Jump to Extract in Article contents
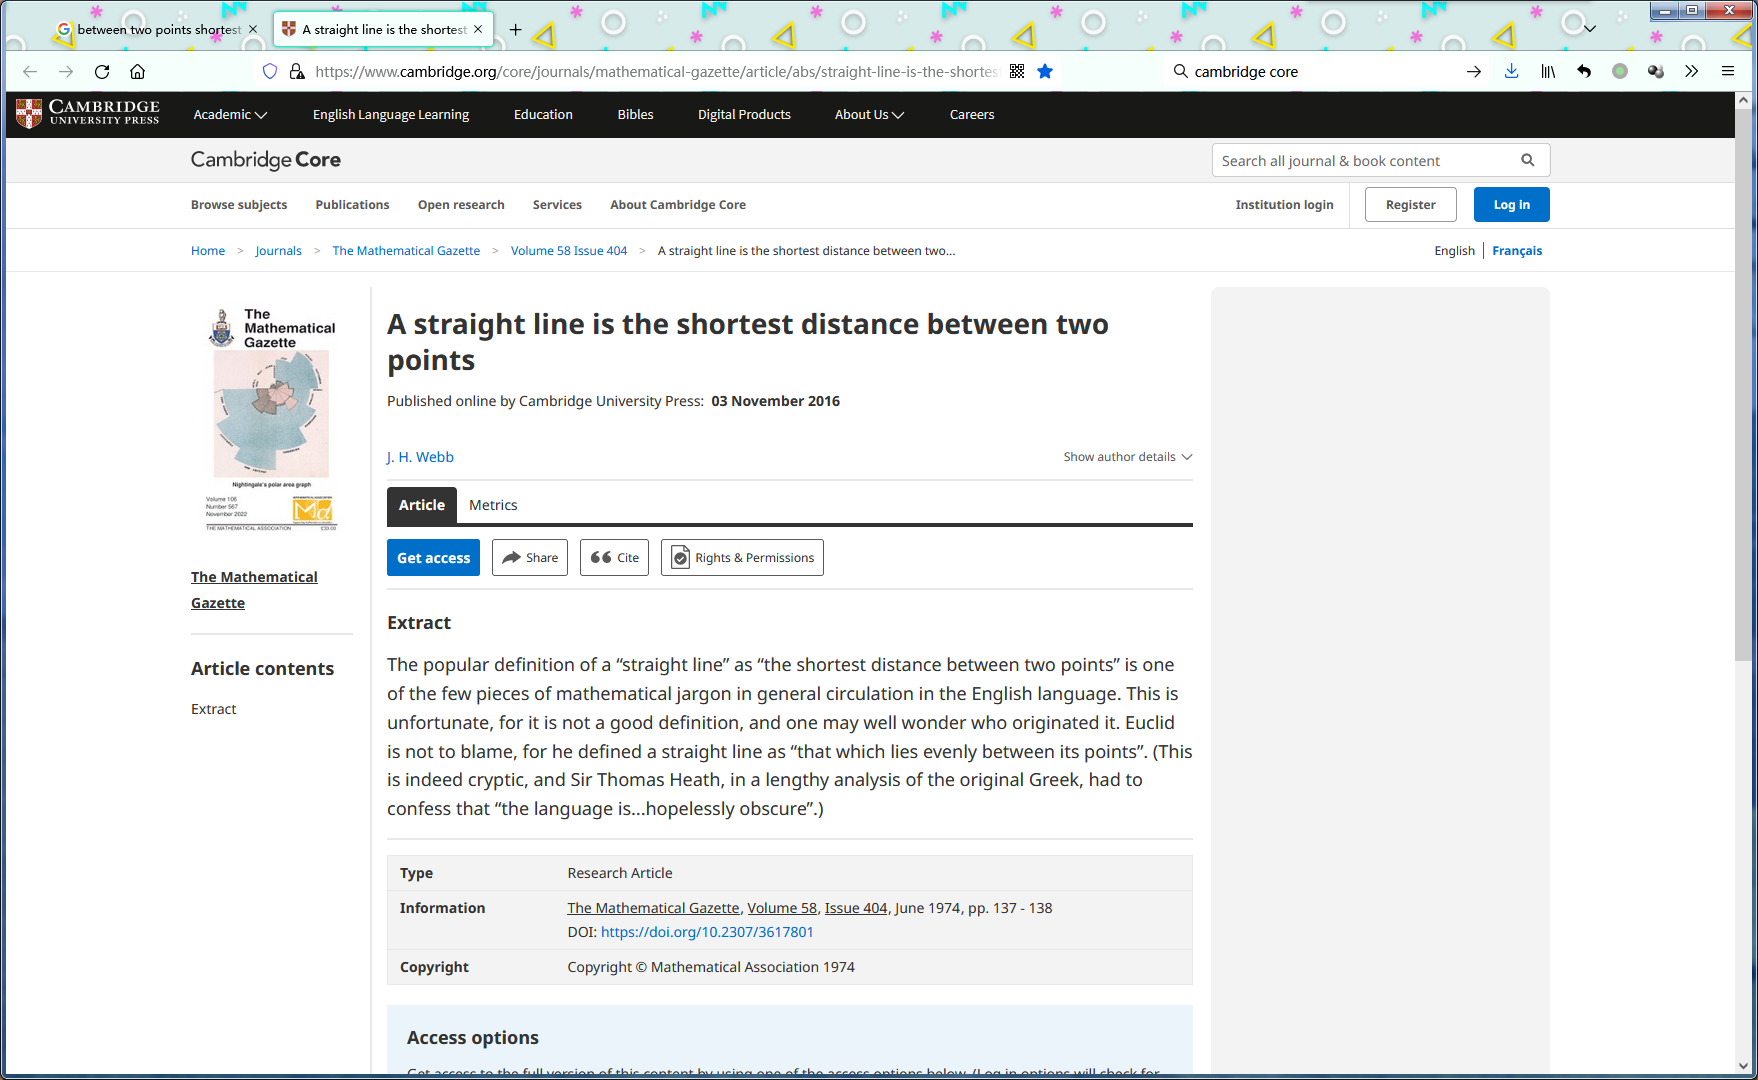1758x1080 pixels. 214,709
